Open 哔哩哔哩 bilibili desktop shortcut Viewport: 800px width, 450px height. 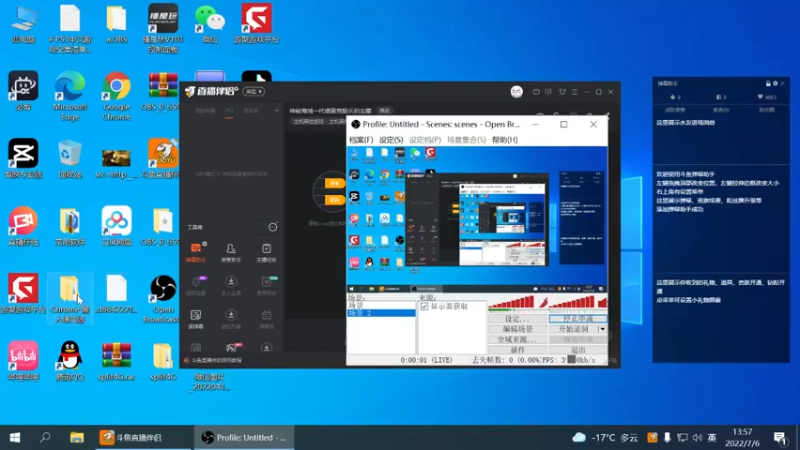23,361
